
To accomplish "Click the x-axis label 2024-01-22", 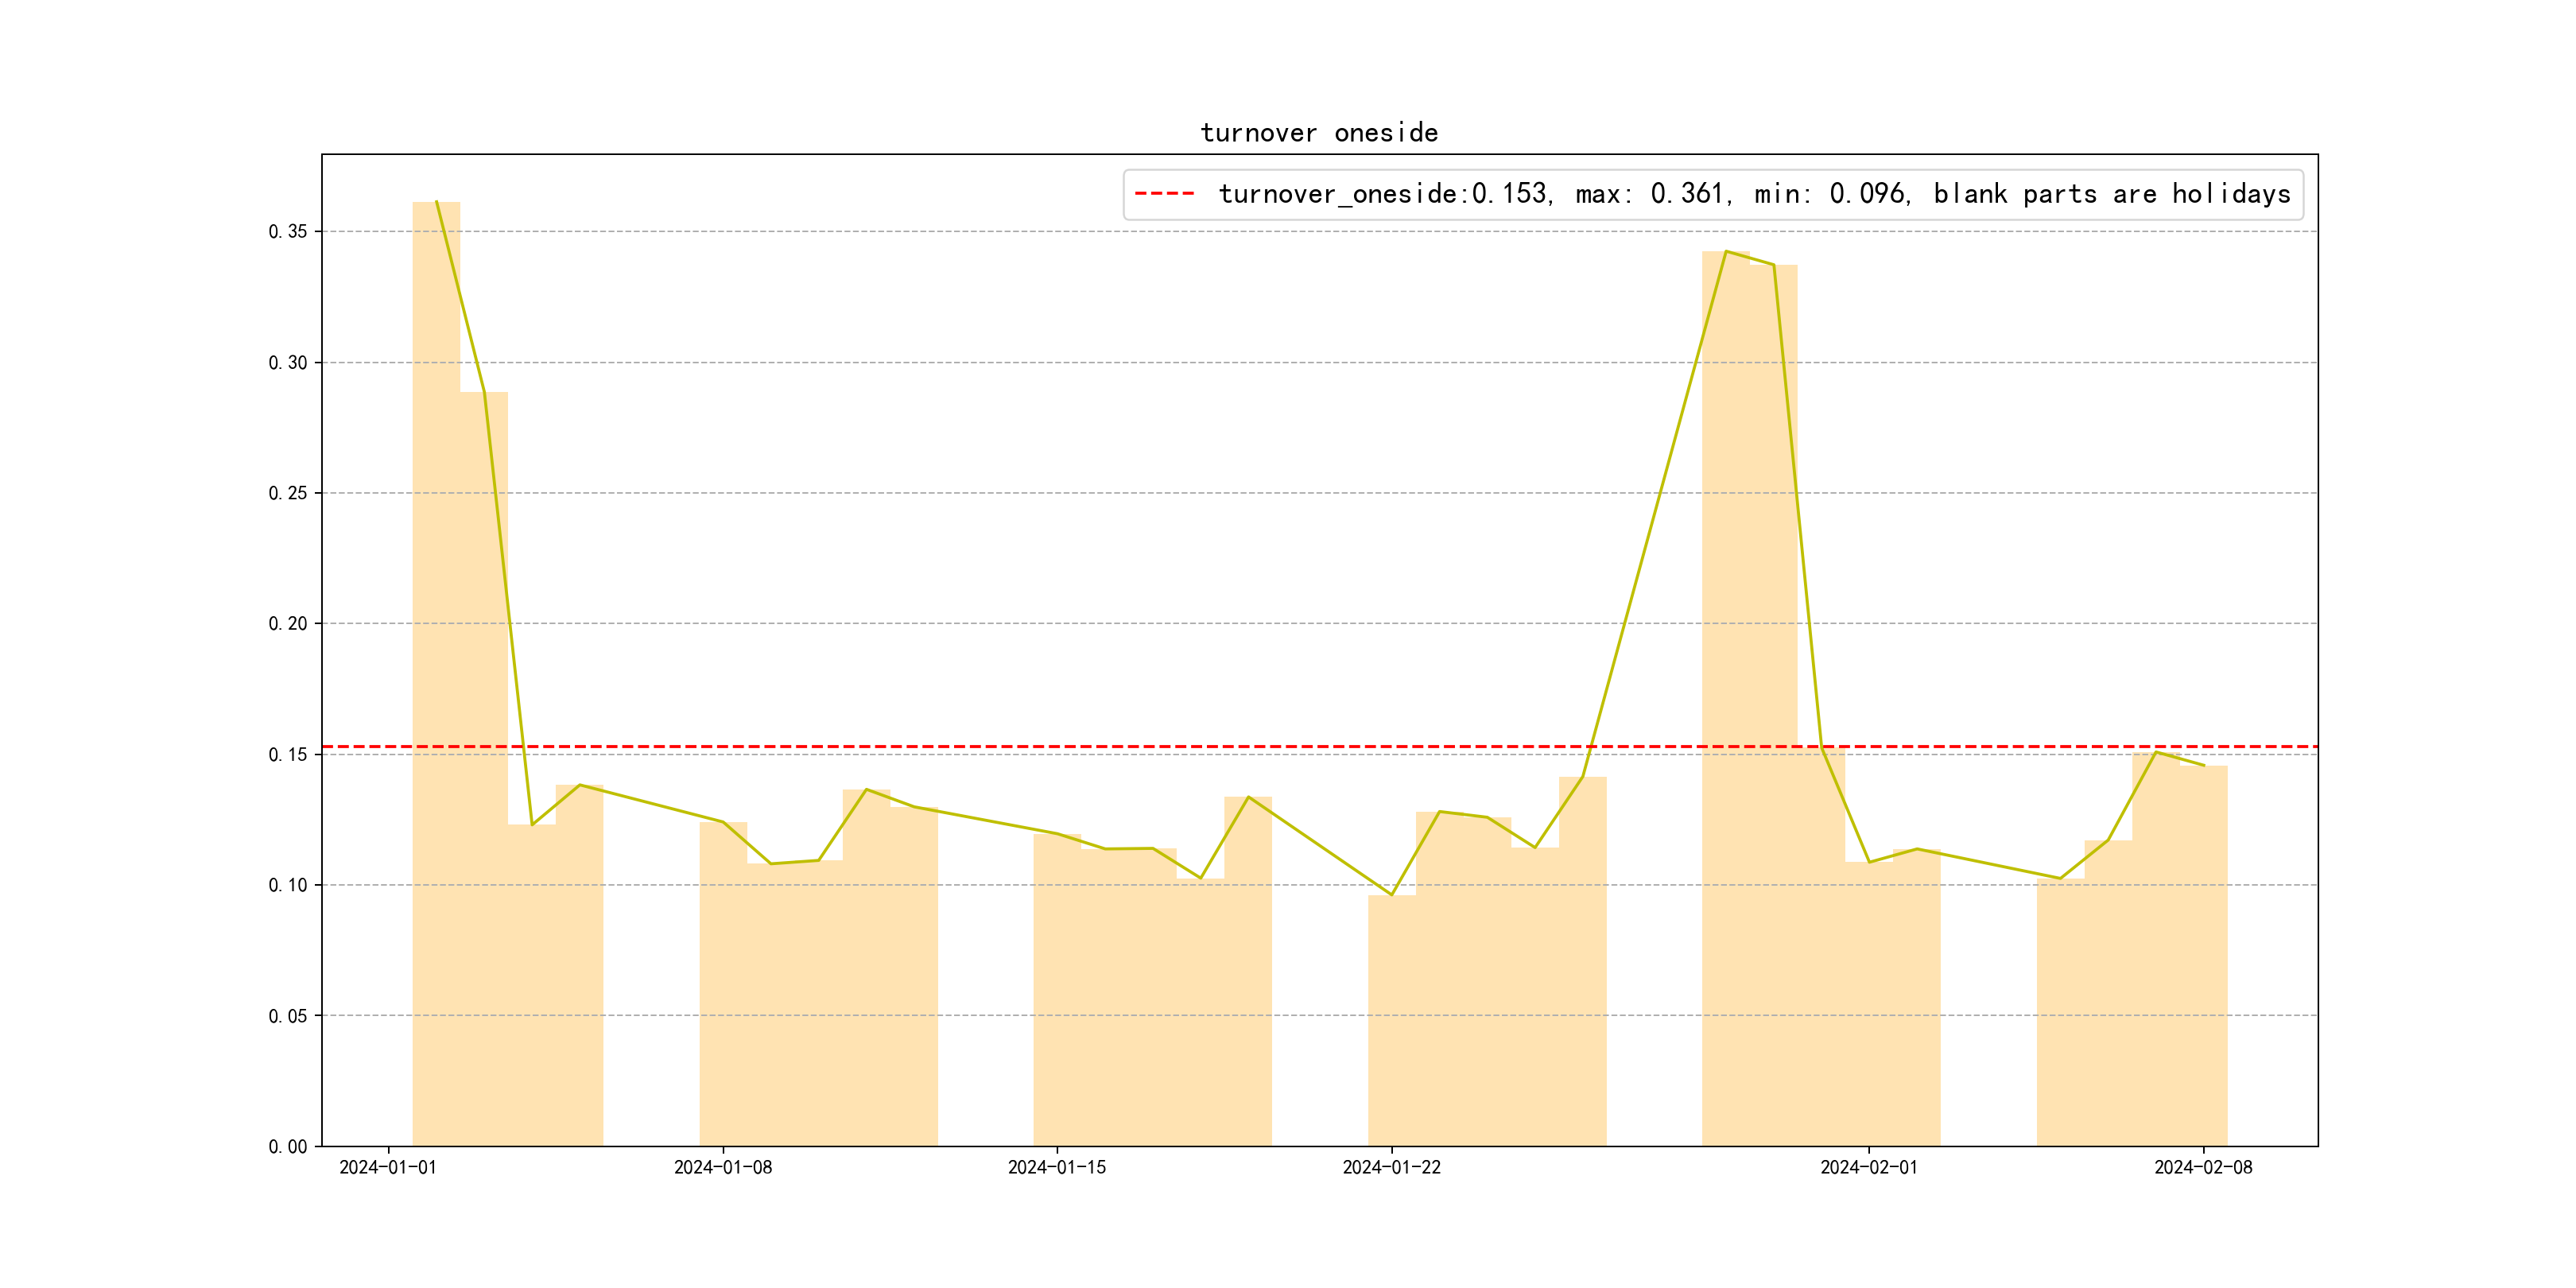I will pos(1391,1168).
